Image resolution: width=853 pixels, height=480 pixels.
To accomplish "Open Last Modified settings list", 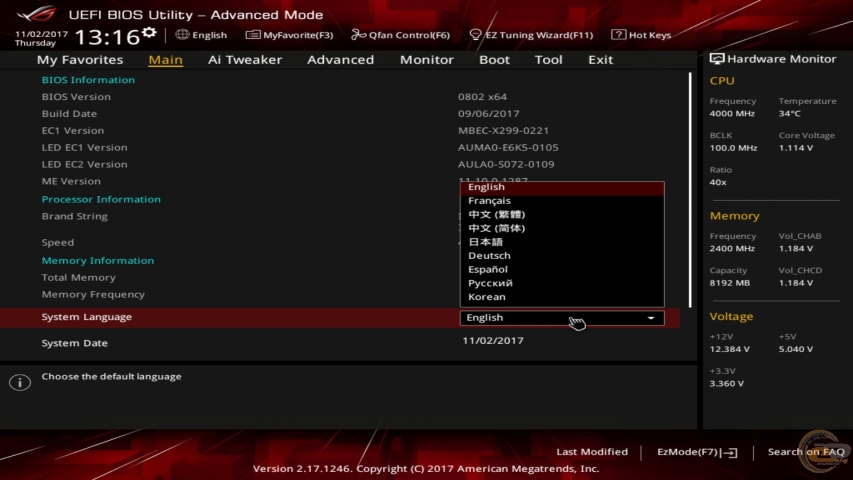I will [x=592, y=452].
